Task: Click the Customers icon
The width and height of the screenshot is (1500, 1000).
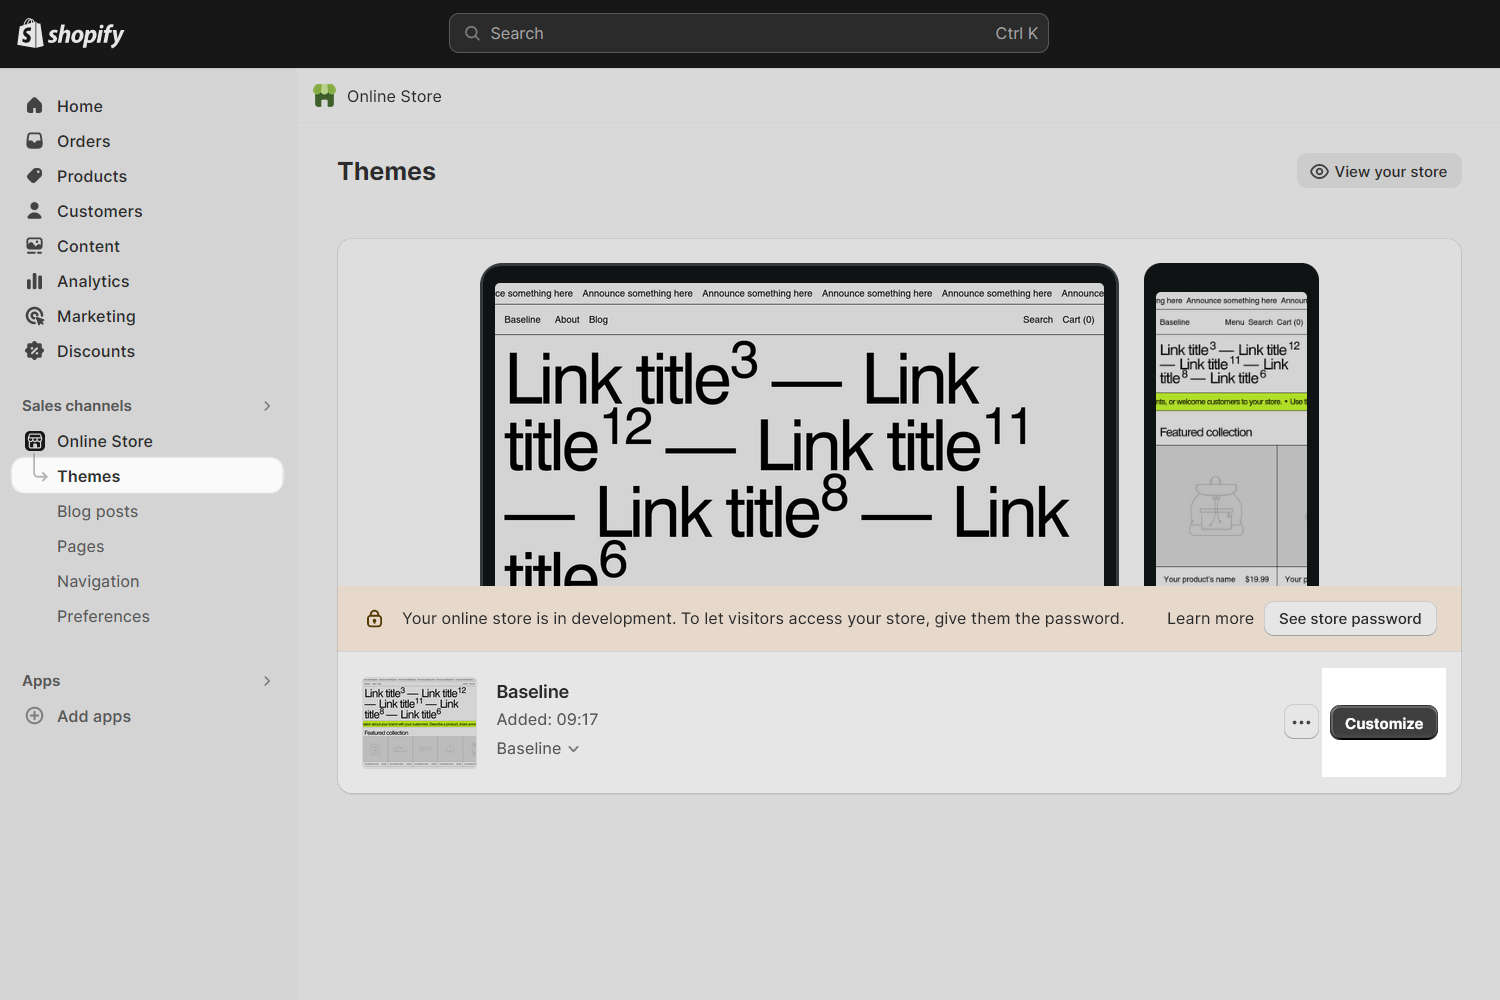Action: 35,210
